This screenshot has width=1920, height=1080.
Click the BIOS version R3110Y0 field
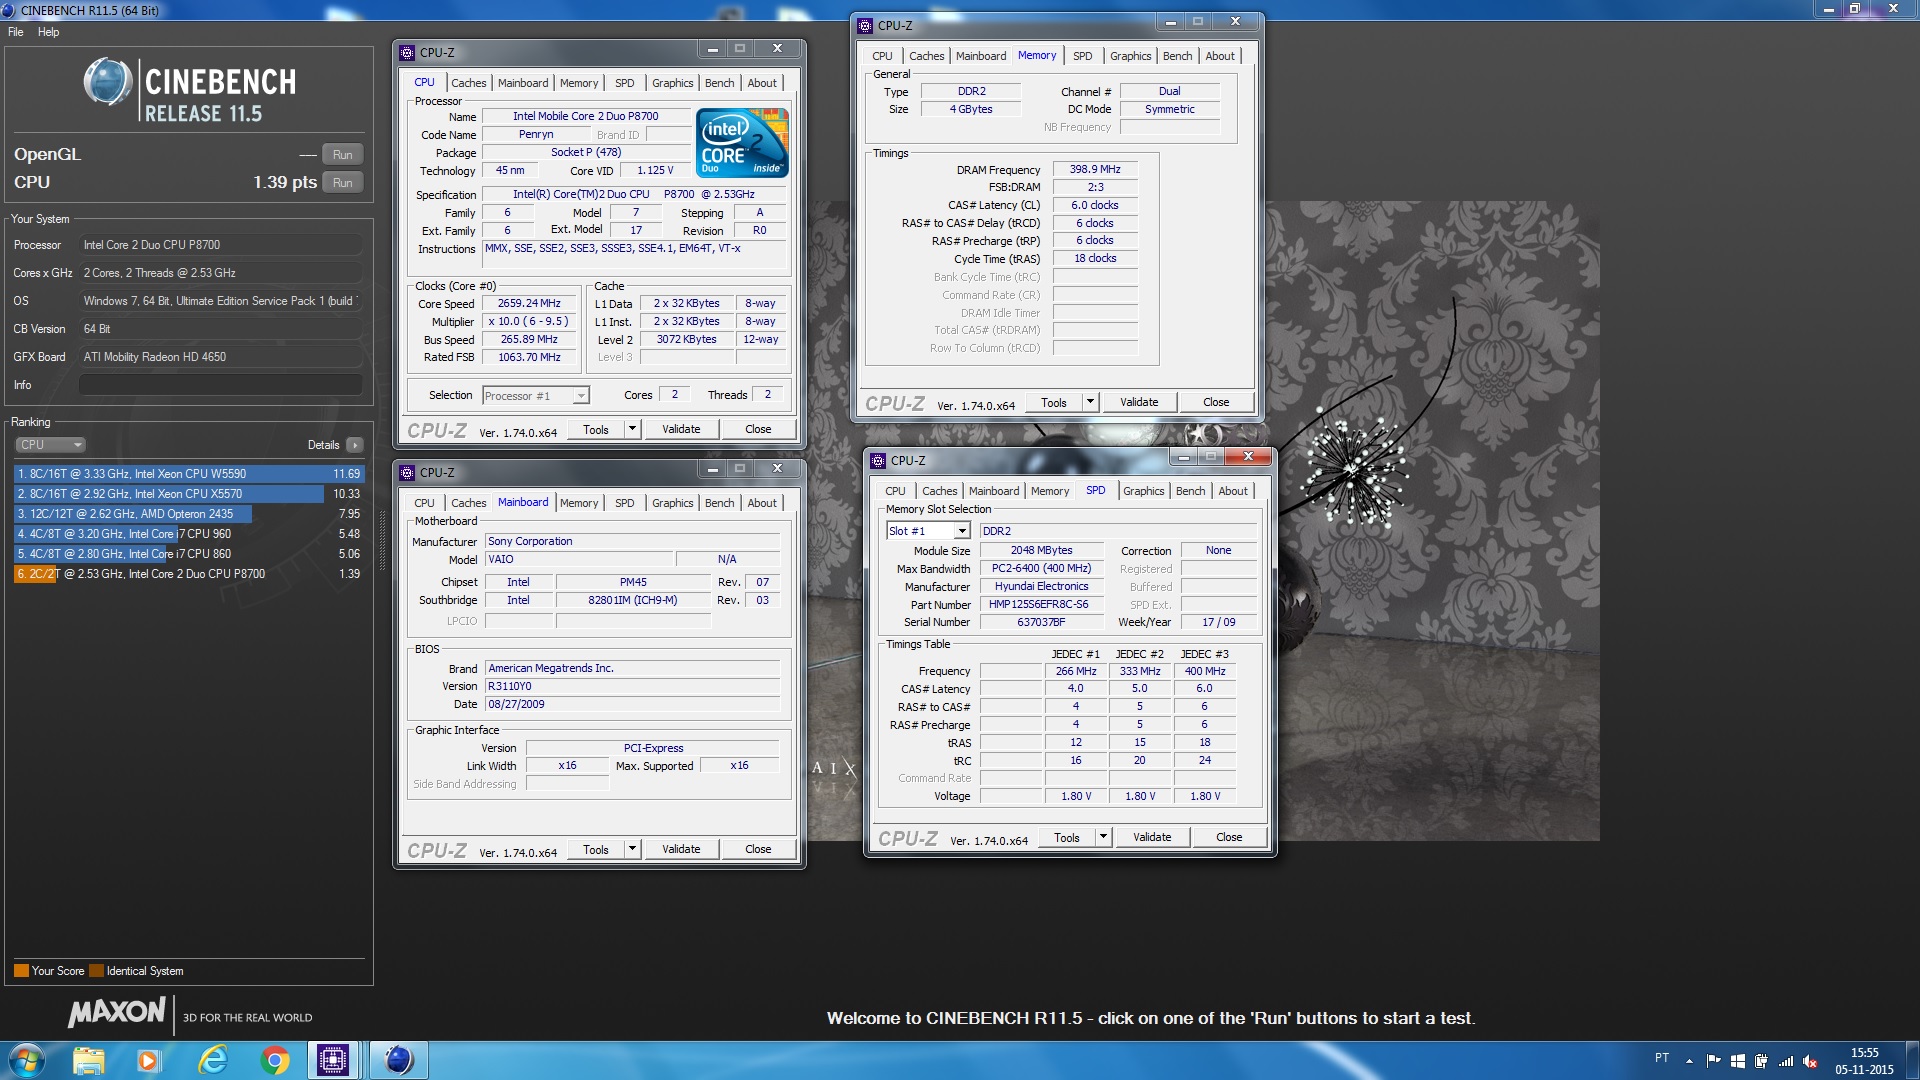click(632, 686)
